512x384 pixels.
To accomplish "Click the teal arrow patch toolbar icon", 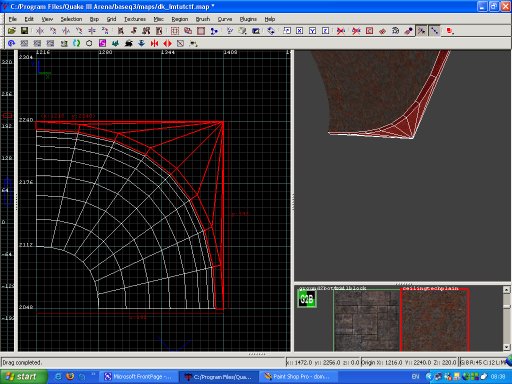I will click(115, 43).
